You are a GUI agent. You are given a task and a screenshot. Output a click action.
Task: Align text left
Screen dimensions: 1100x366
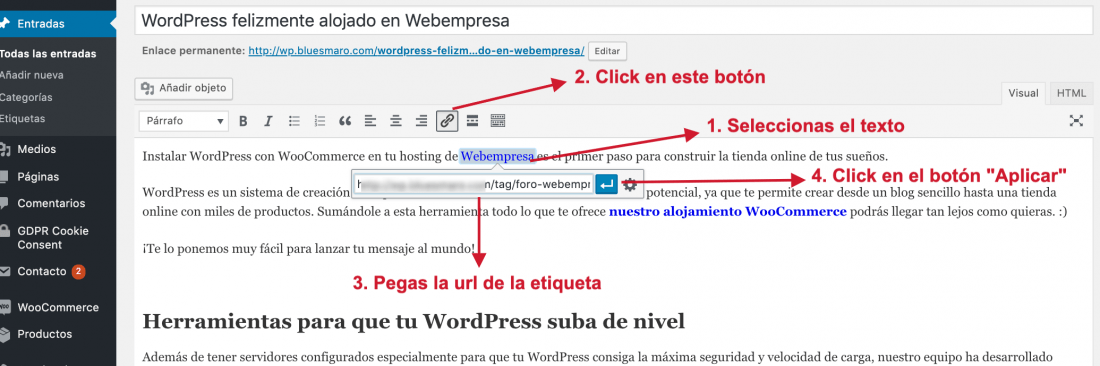tap(370, 121)
